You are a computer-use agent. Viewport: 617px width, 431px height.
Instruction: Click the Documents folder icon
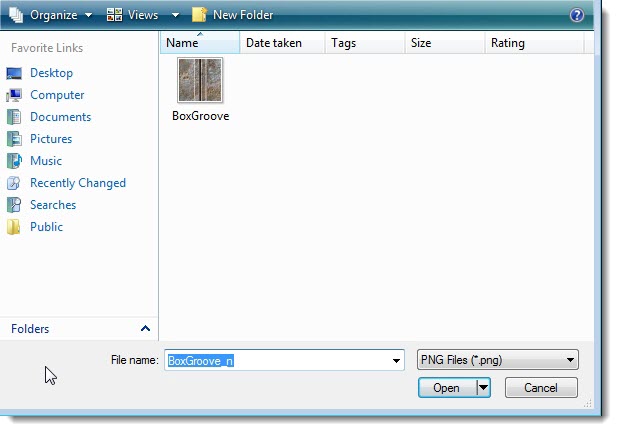pyautogui.click(x=14, y=117)
